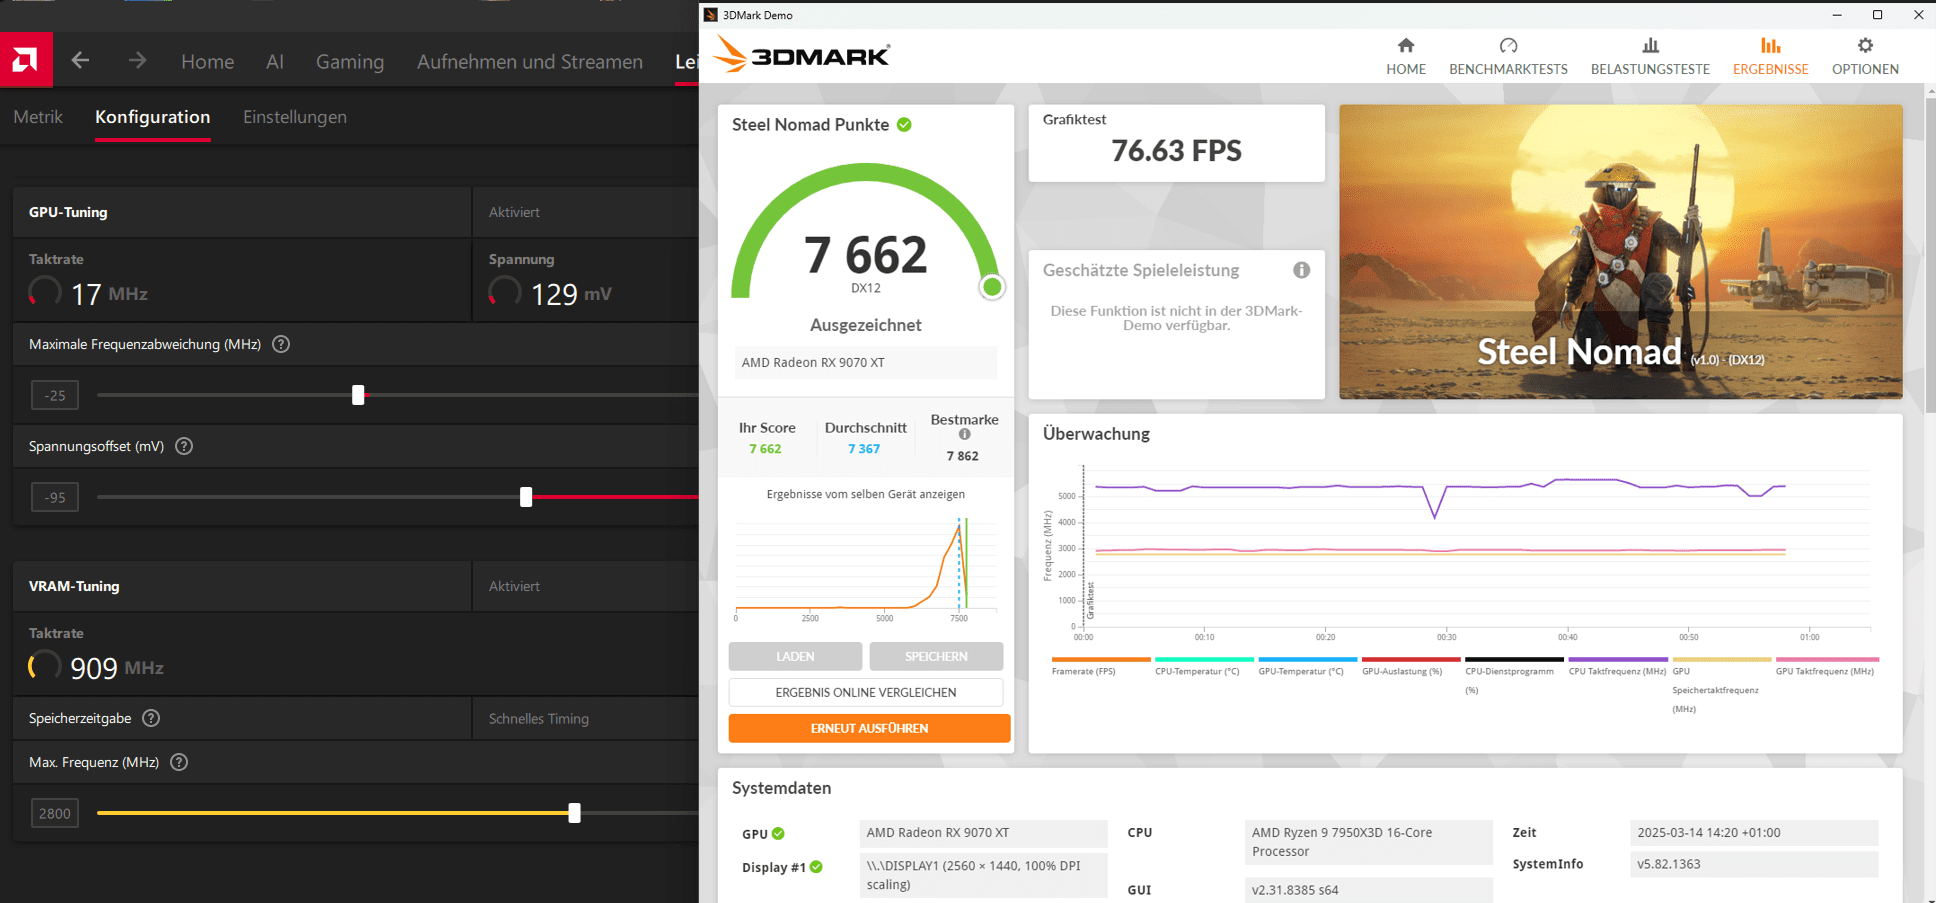Click the -25 frequency offset field
The width and height of the screenshot is (1936, 903).
55,395
